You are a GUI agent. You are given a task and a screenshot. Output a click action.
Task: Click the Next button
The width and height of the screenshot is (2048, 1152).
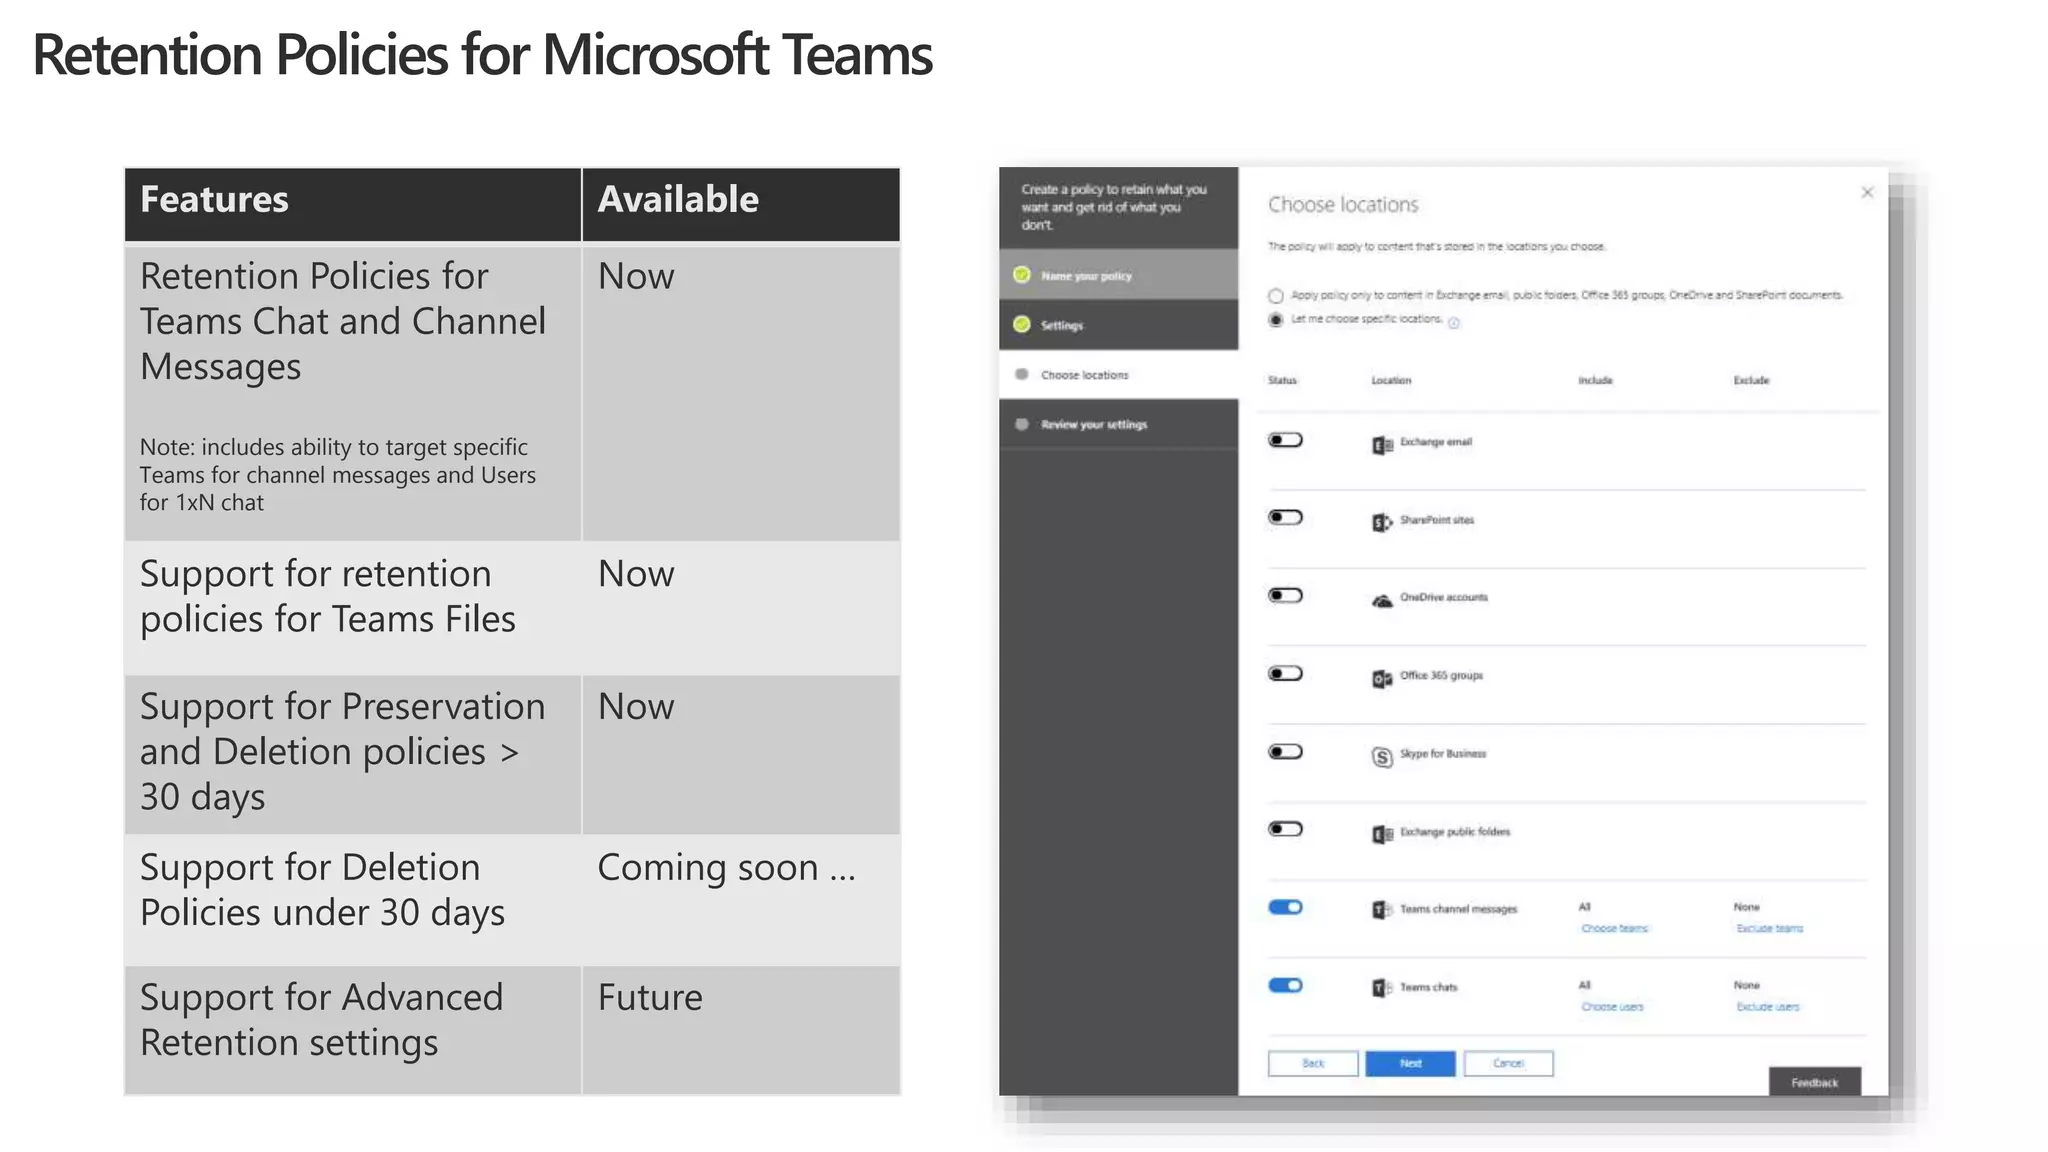1410,1063
